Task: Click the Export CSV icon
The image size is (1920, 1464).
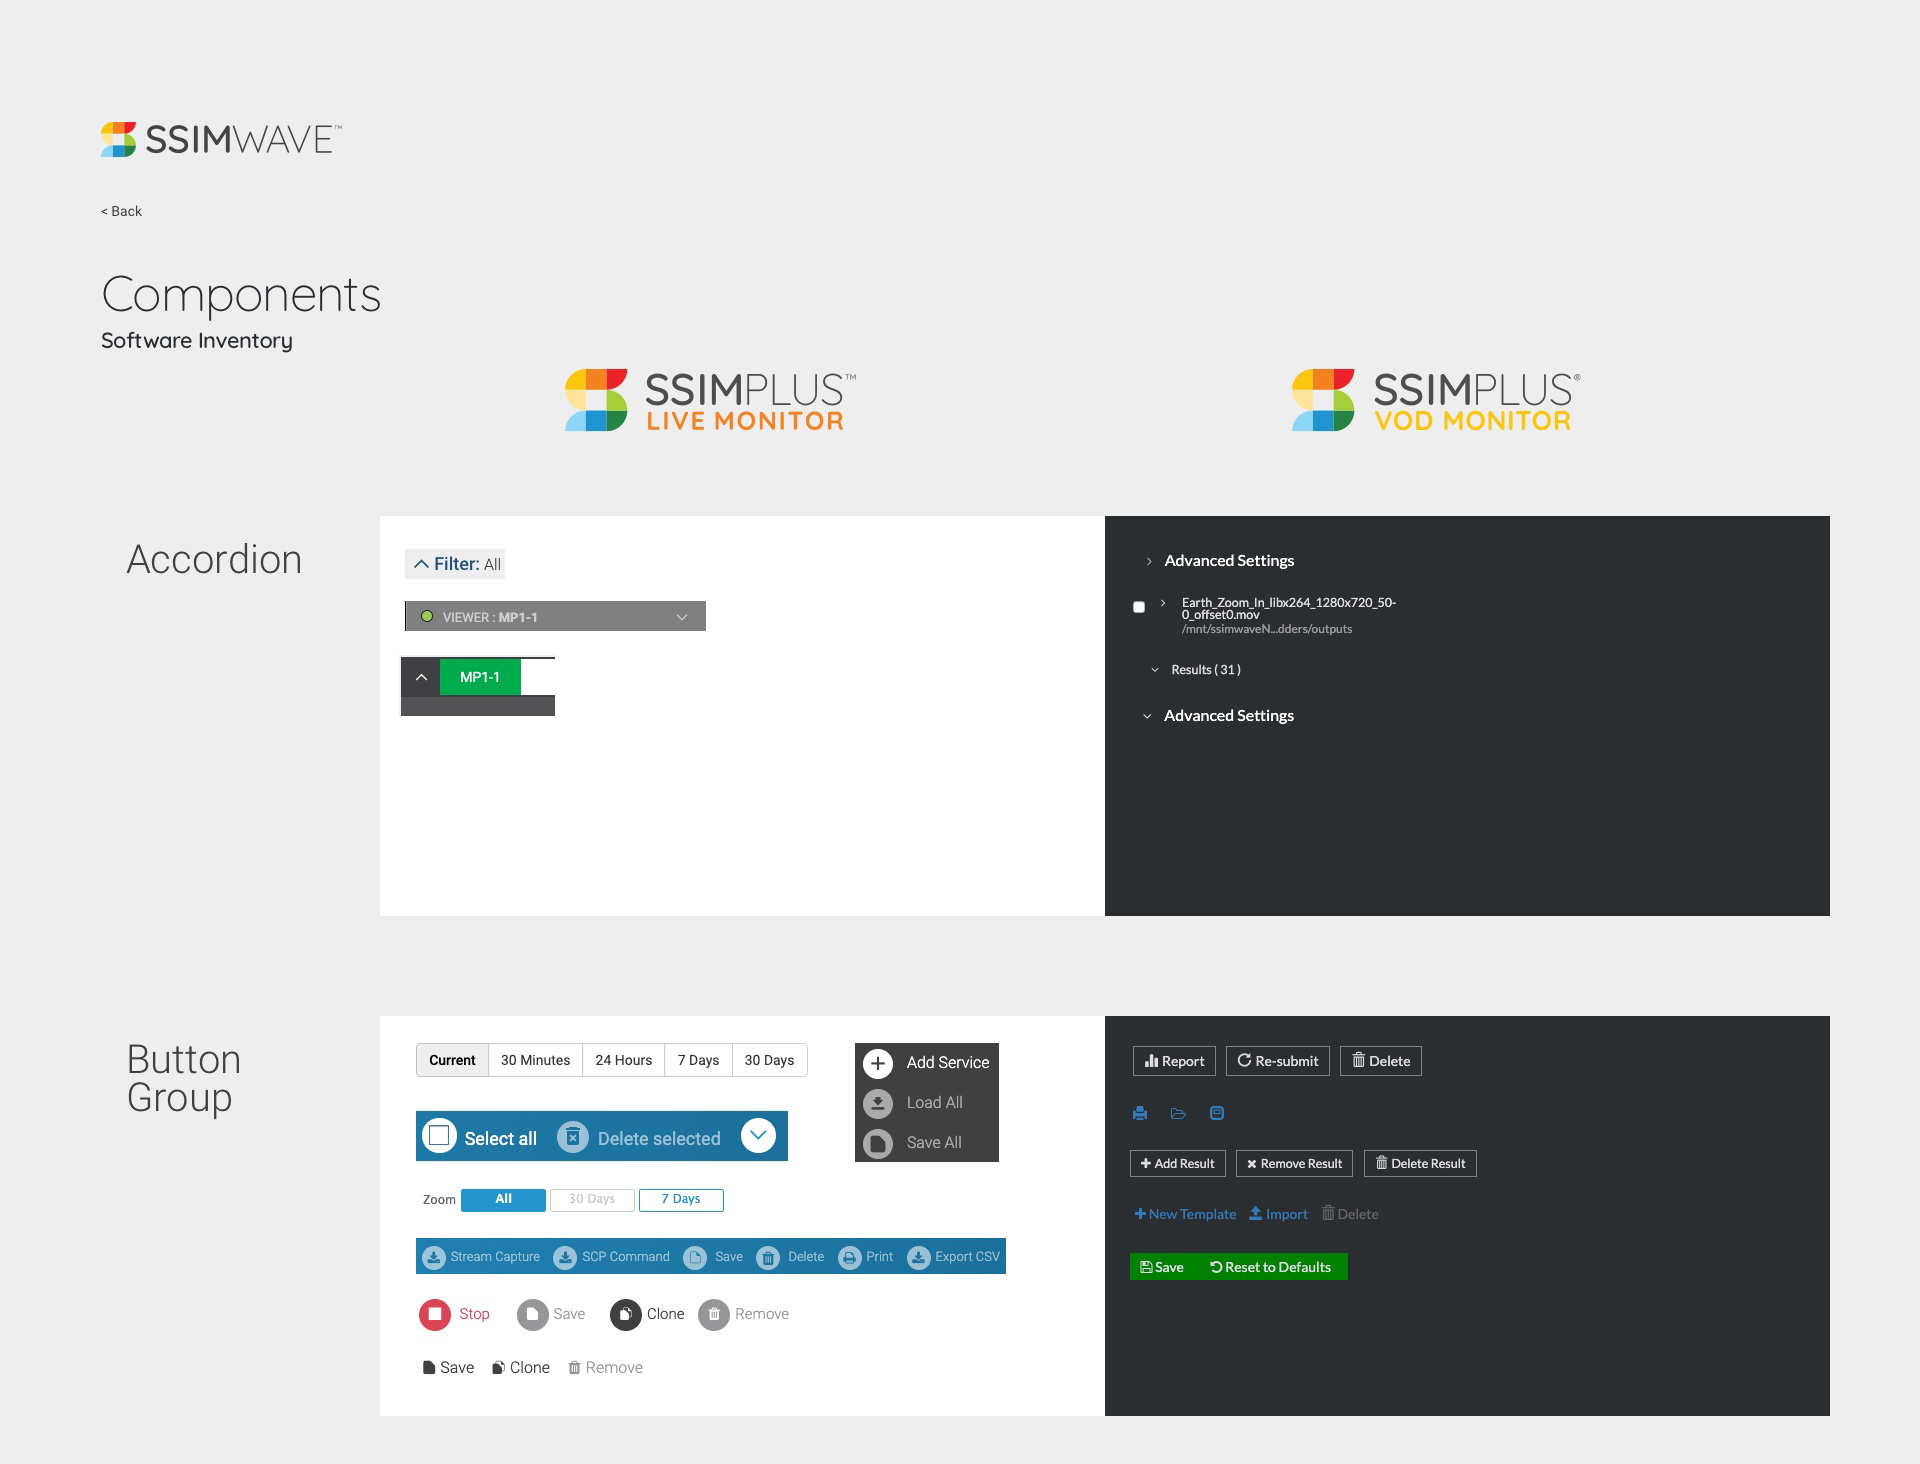Action: (918, 1257)
